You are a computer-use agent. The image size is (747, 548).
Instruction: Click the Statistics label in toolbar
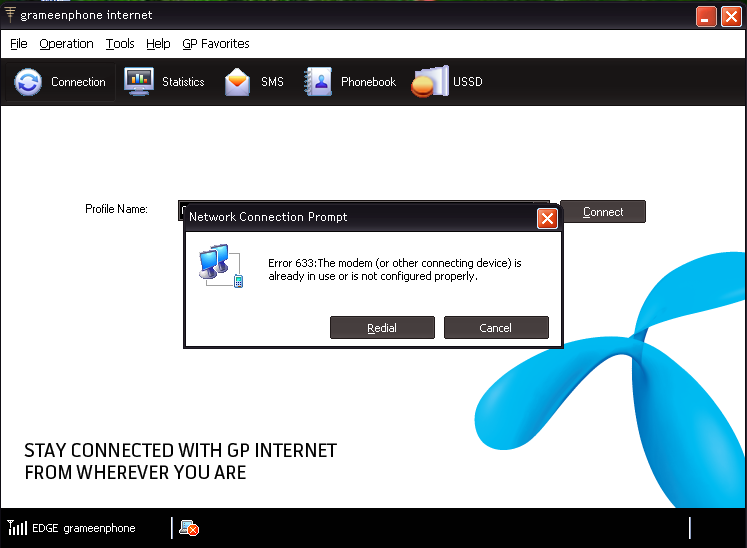pyautogui.click(x=183, y=82)
